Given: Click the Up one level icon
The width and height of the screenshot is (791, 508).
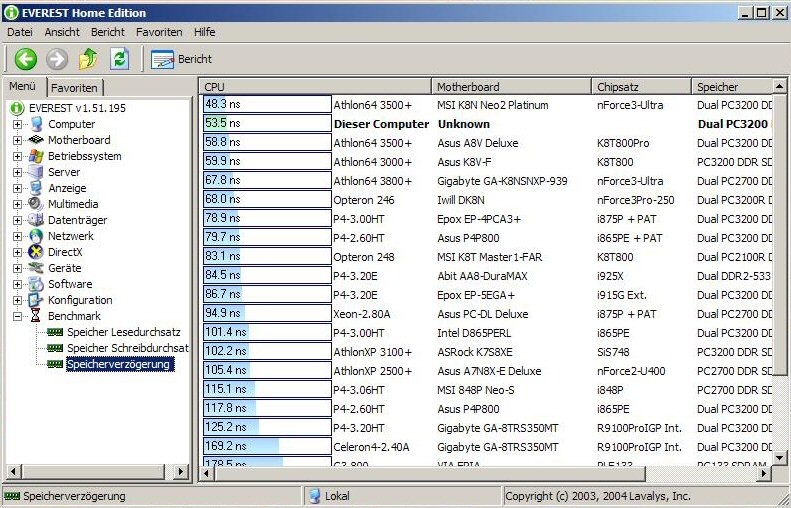Looking at the screenshot, I should [x=88, y=59].
